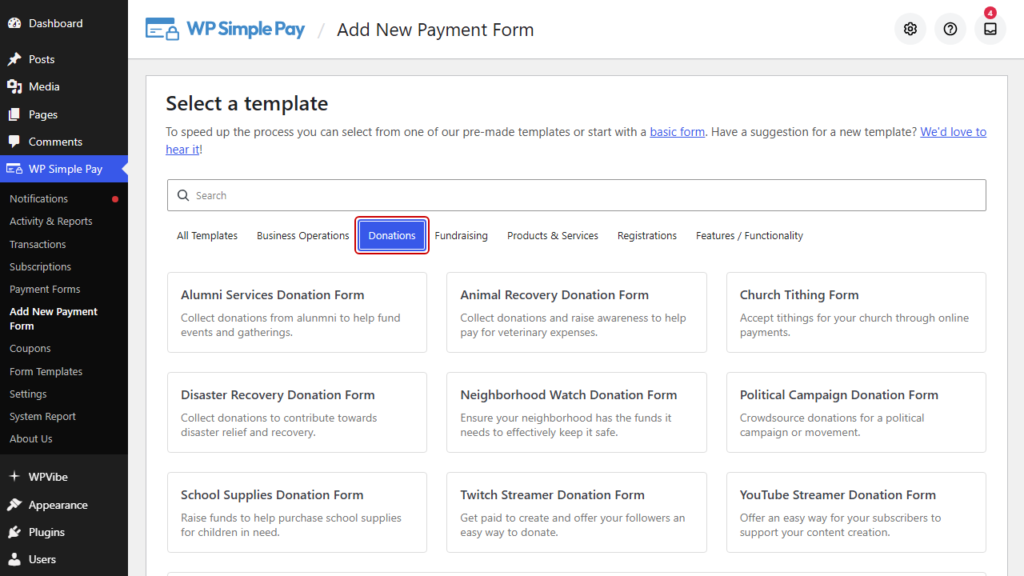Click the WPVibe plus icon
Image resolution: width=1024 pixels, height=576 pixels.
coord(14,477)
